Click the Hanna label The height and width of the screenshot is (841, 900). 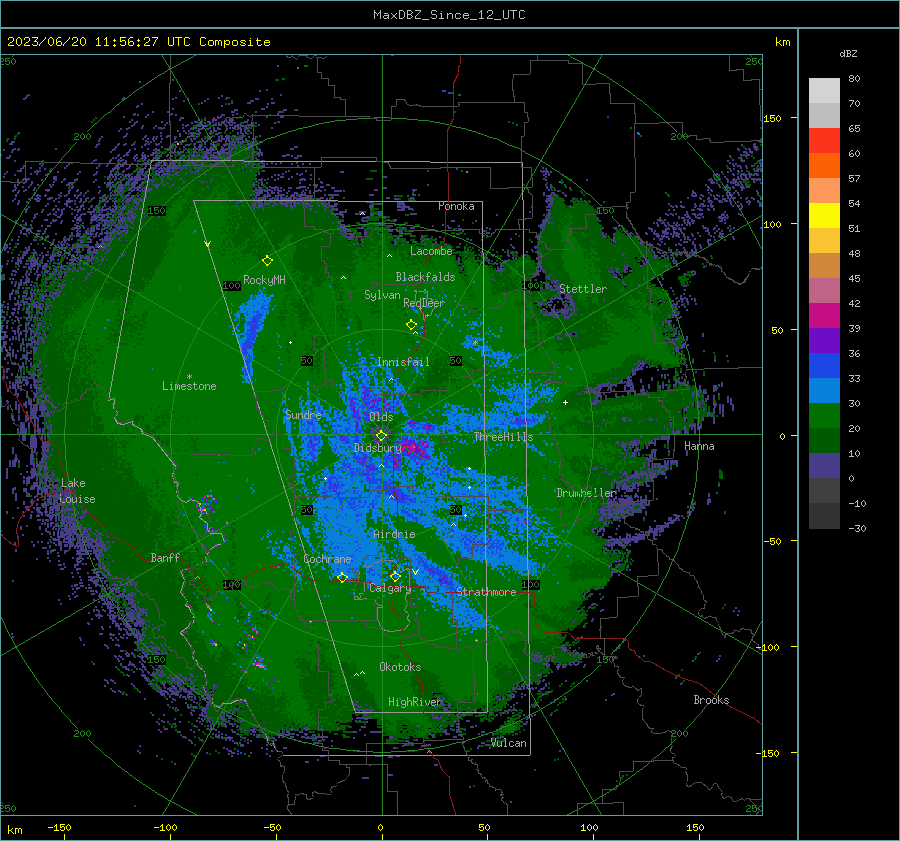(699, 446)
